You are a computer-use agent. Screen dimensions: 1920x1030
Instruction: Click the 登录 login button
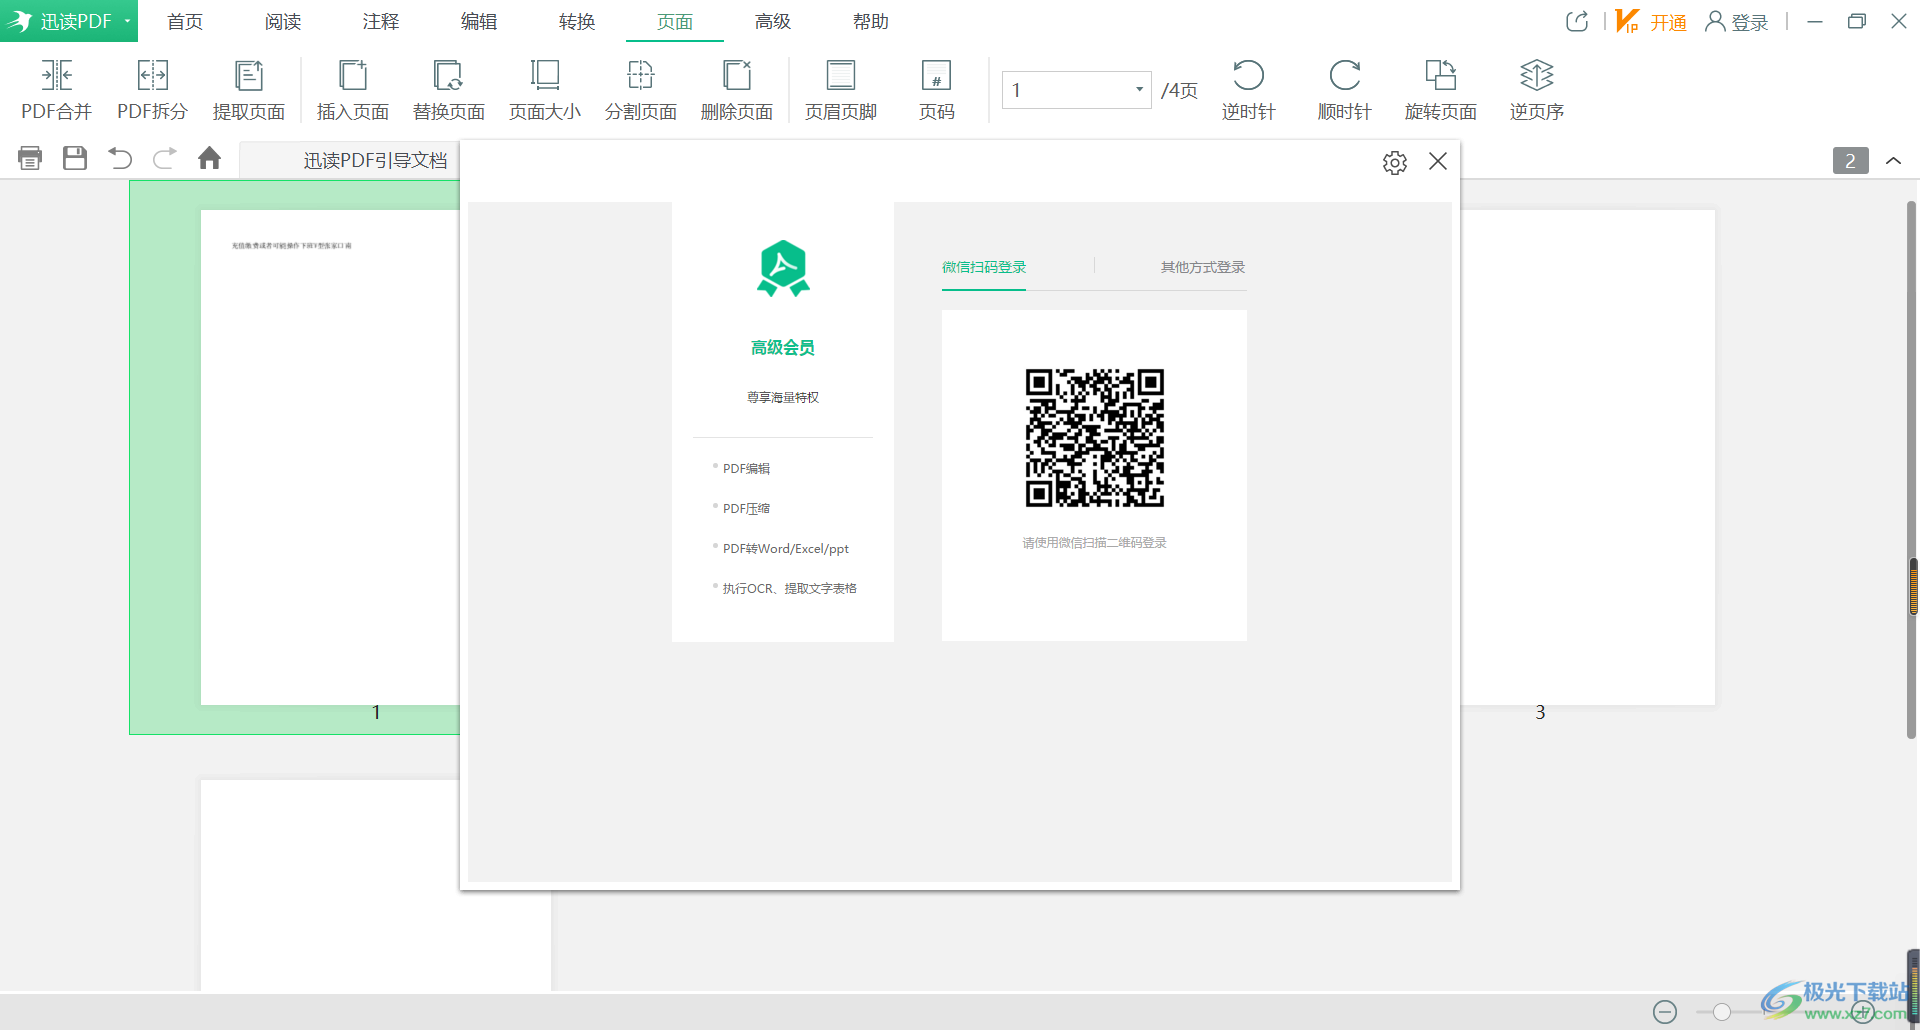point(1737,21)
